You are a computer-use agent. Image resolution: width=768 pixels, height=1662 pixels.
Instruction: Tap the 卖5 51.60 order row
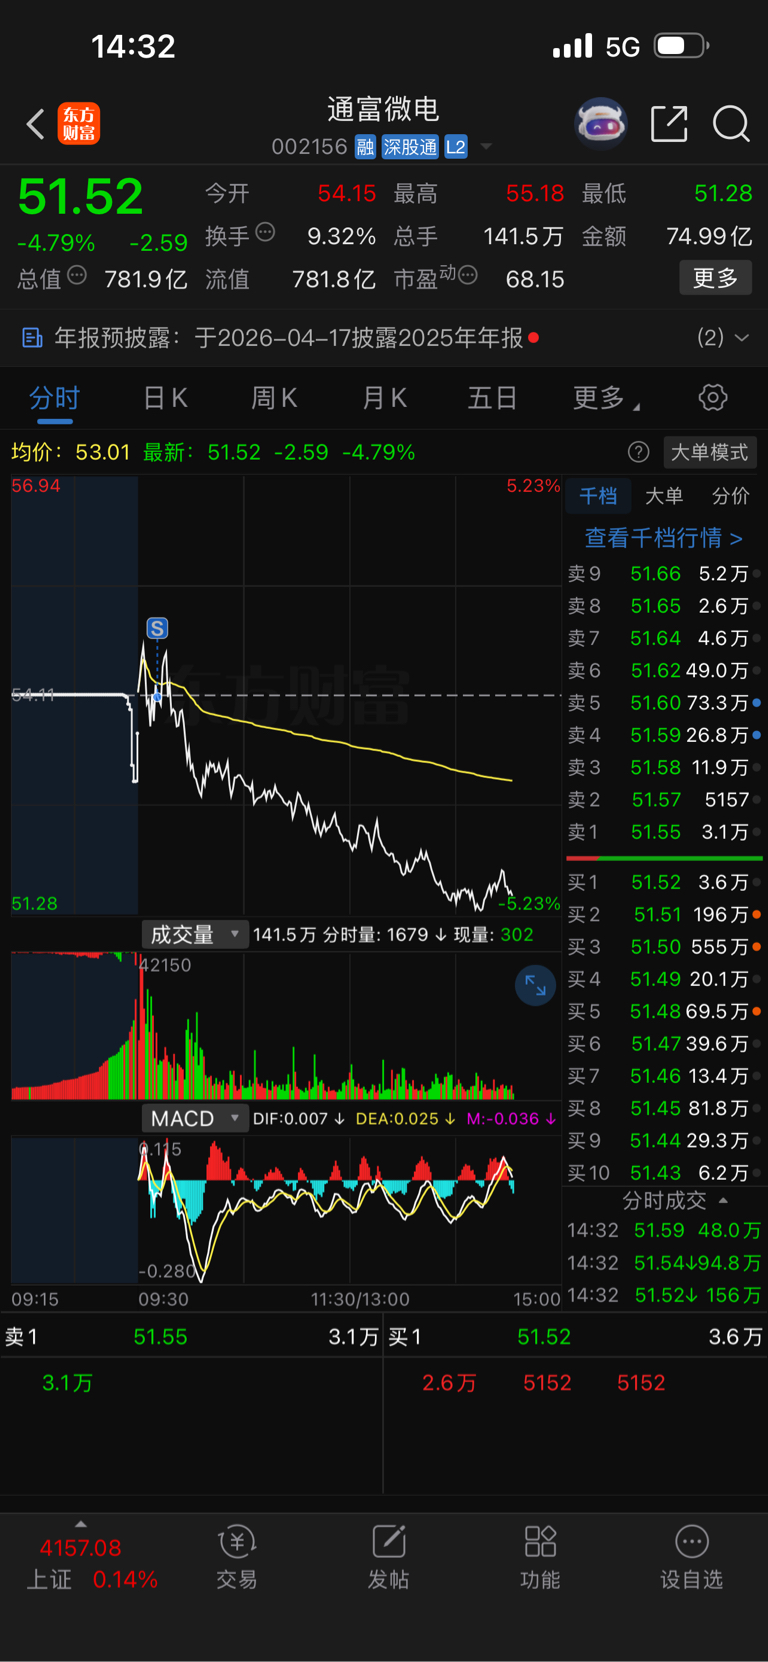[x=664, y=703]
